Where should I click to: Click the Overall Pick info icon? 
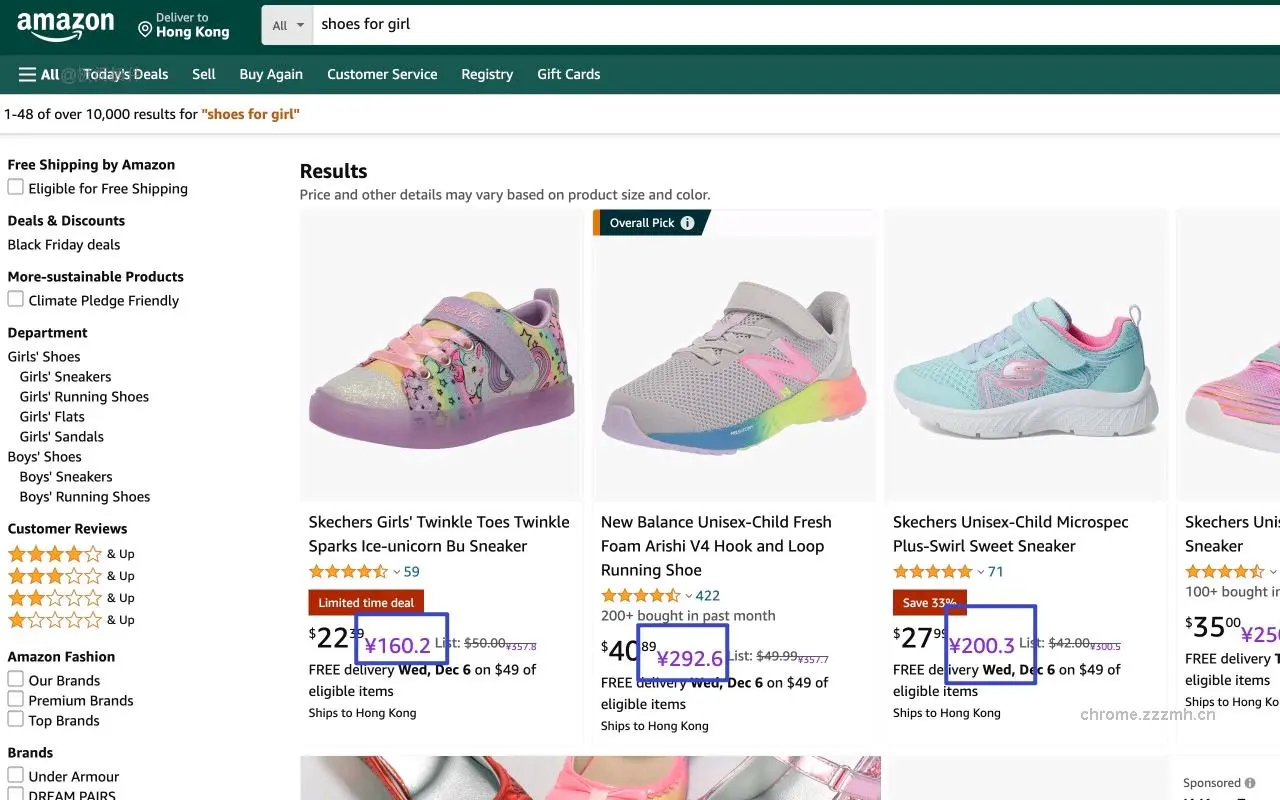coord(687,223)
